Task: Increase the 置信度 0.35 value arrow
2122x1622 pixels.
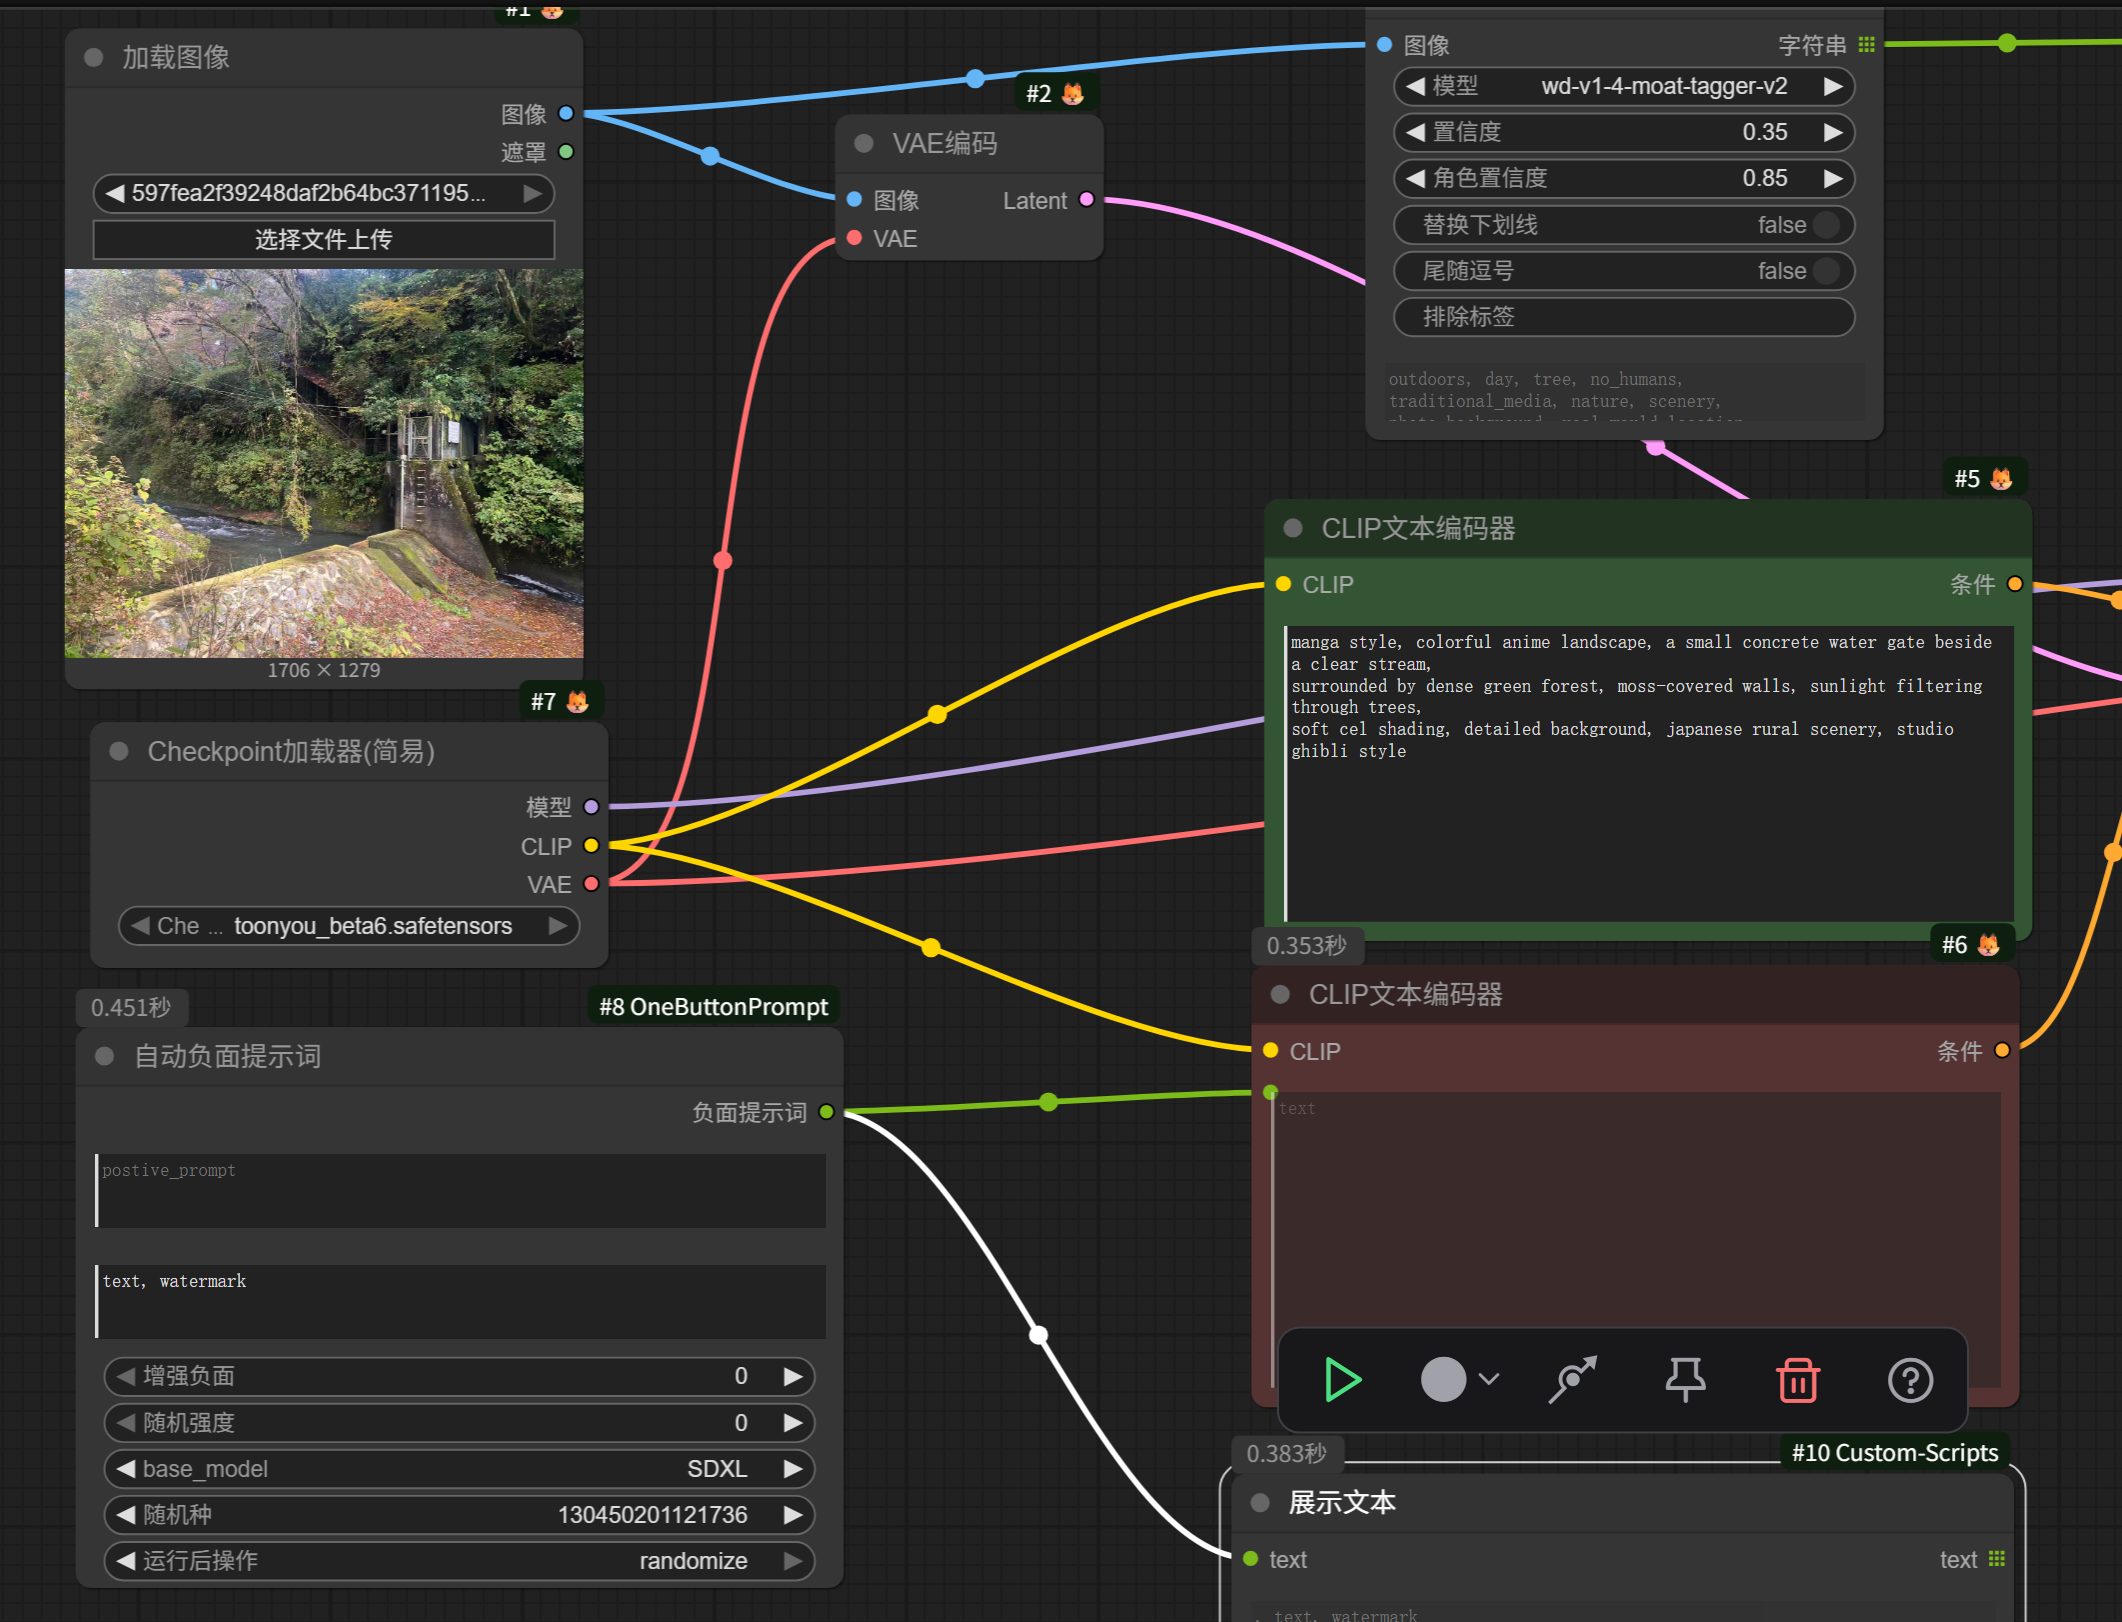Action: pyautogui.click(x=1832, y=132)
